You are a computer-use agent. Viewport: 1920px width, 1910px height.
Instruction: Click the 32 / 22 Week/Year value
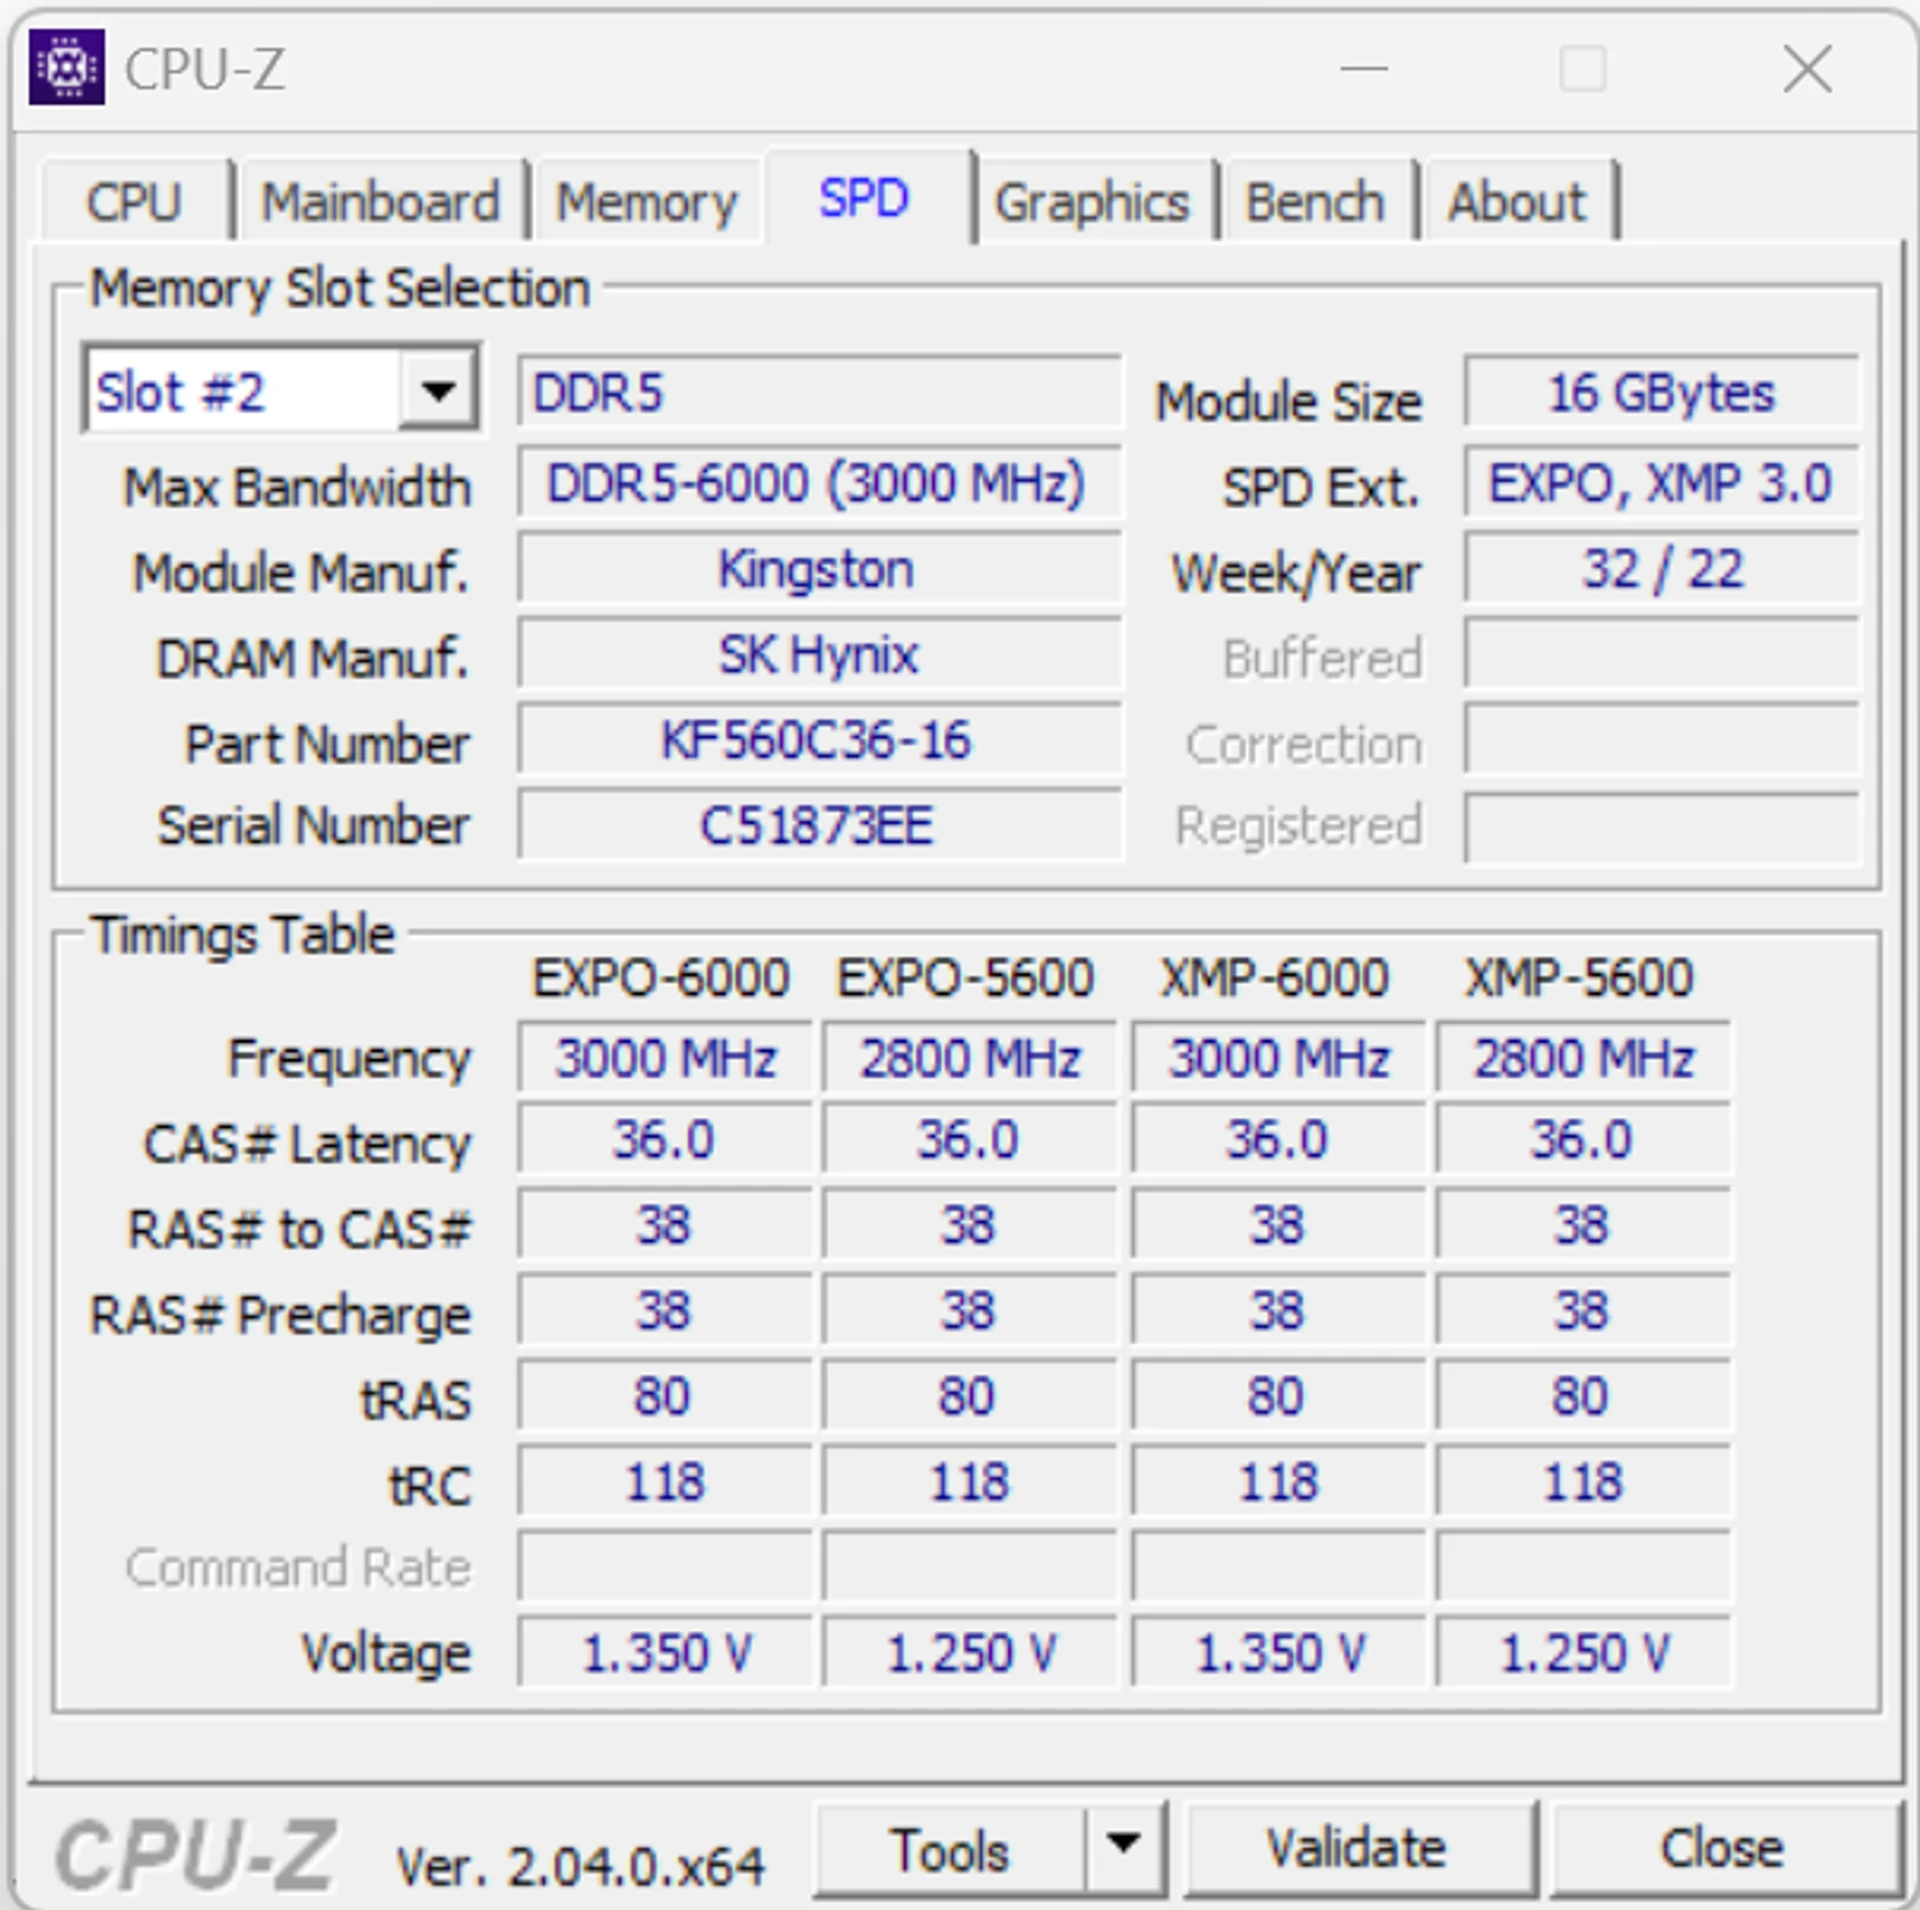click(1661, 569)
